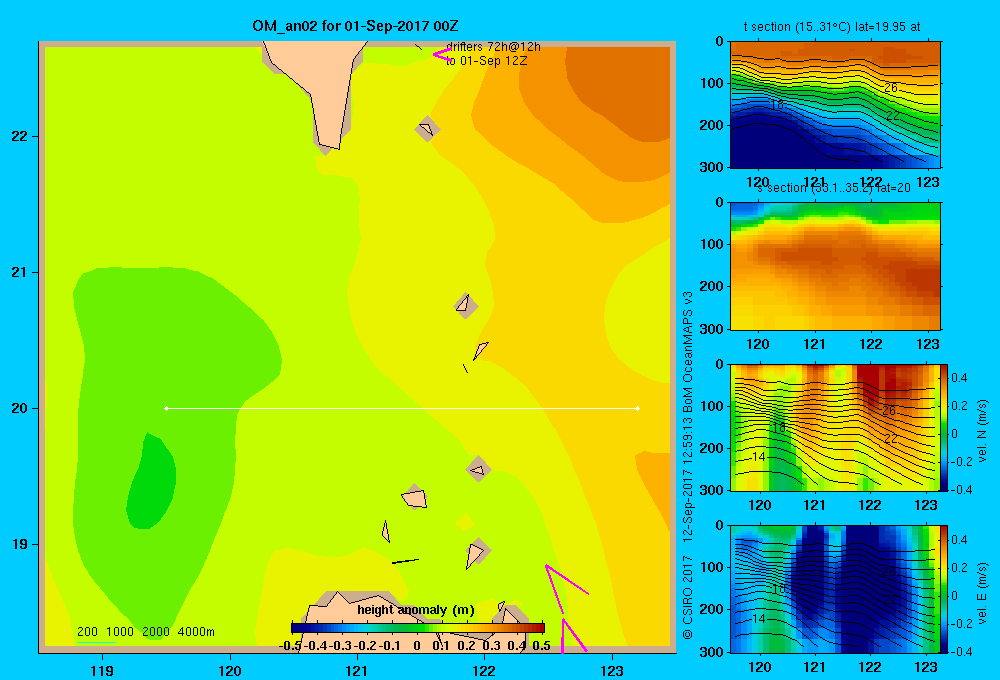Click depth label 100 on the salinity section axis
Screen dimensions: 1000x680
click(712, 244)
